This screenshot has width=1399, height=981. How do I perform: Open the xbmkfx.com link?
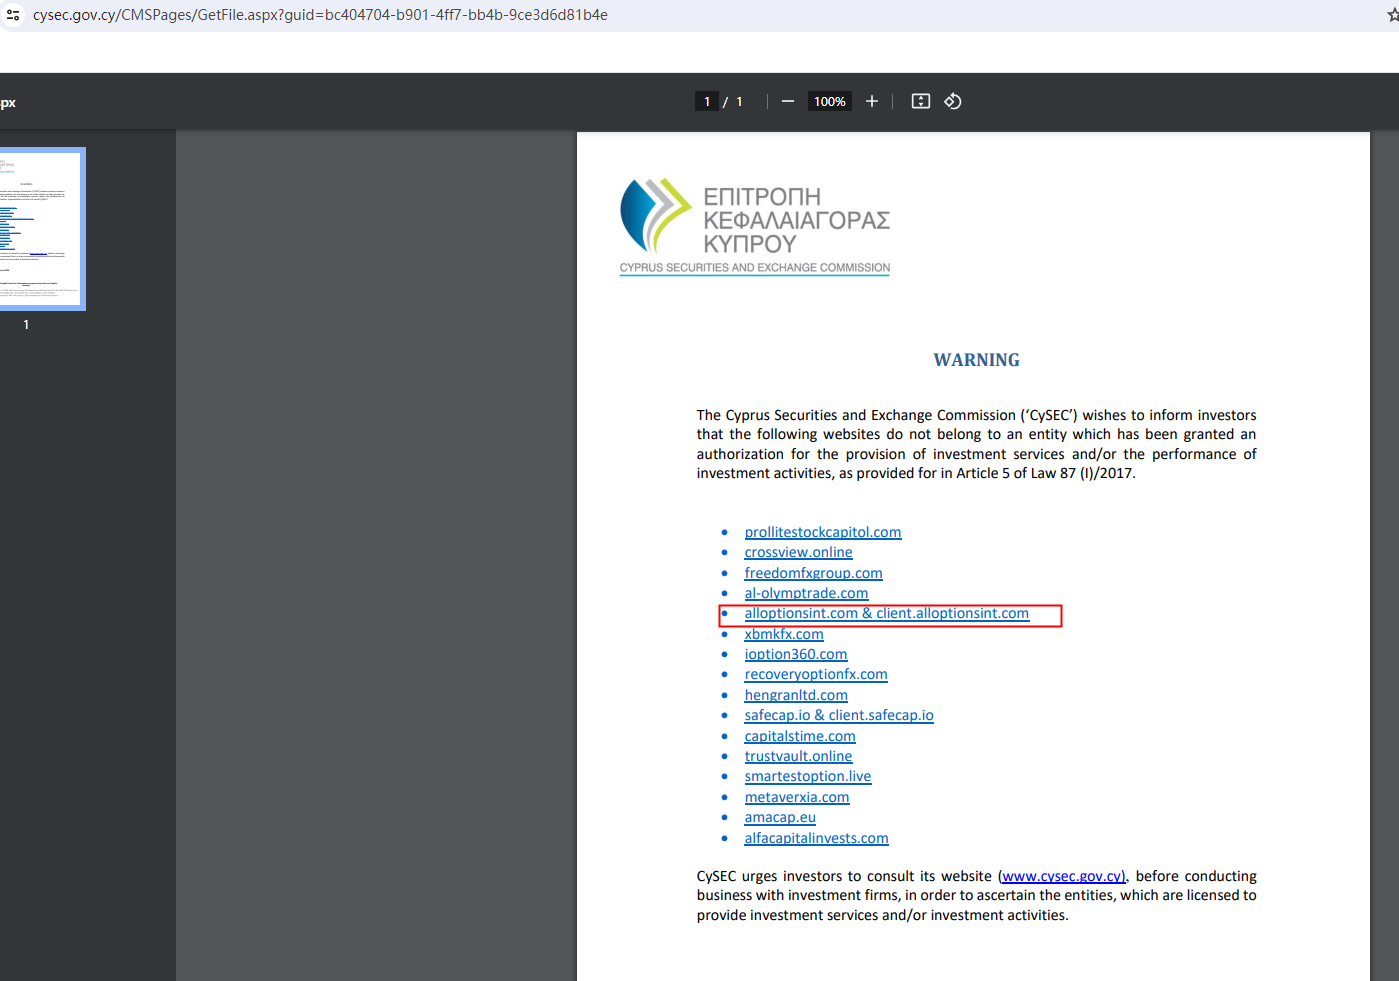tap(784, 634)
